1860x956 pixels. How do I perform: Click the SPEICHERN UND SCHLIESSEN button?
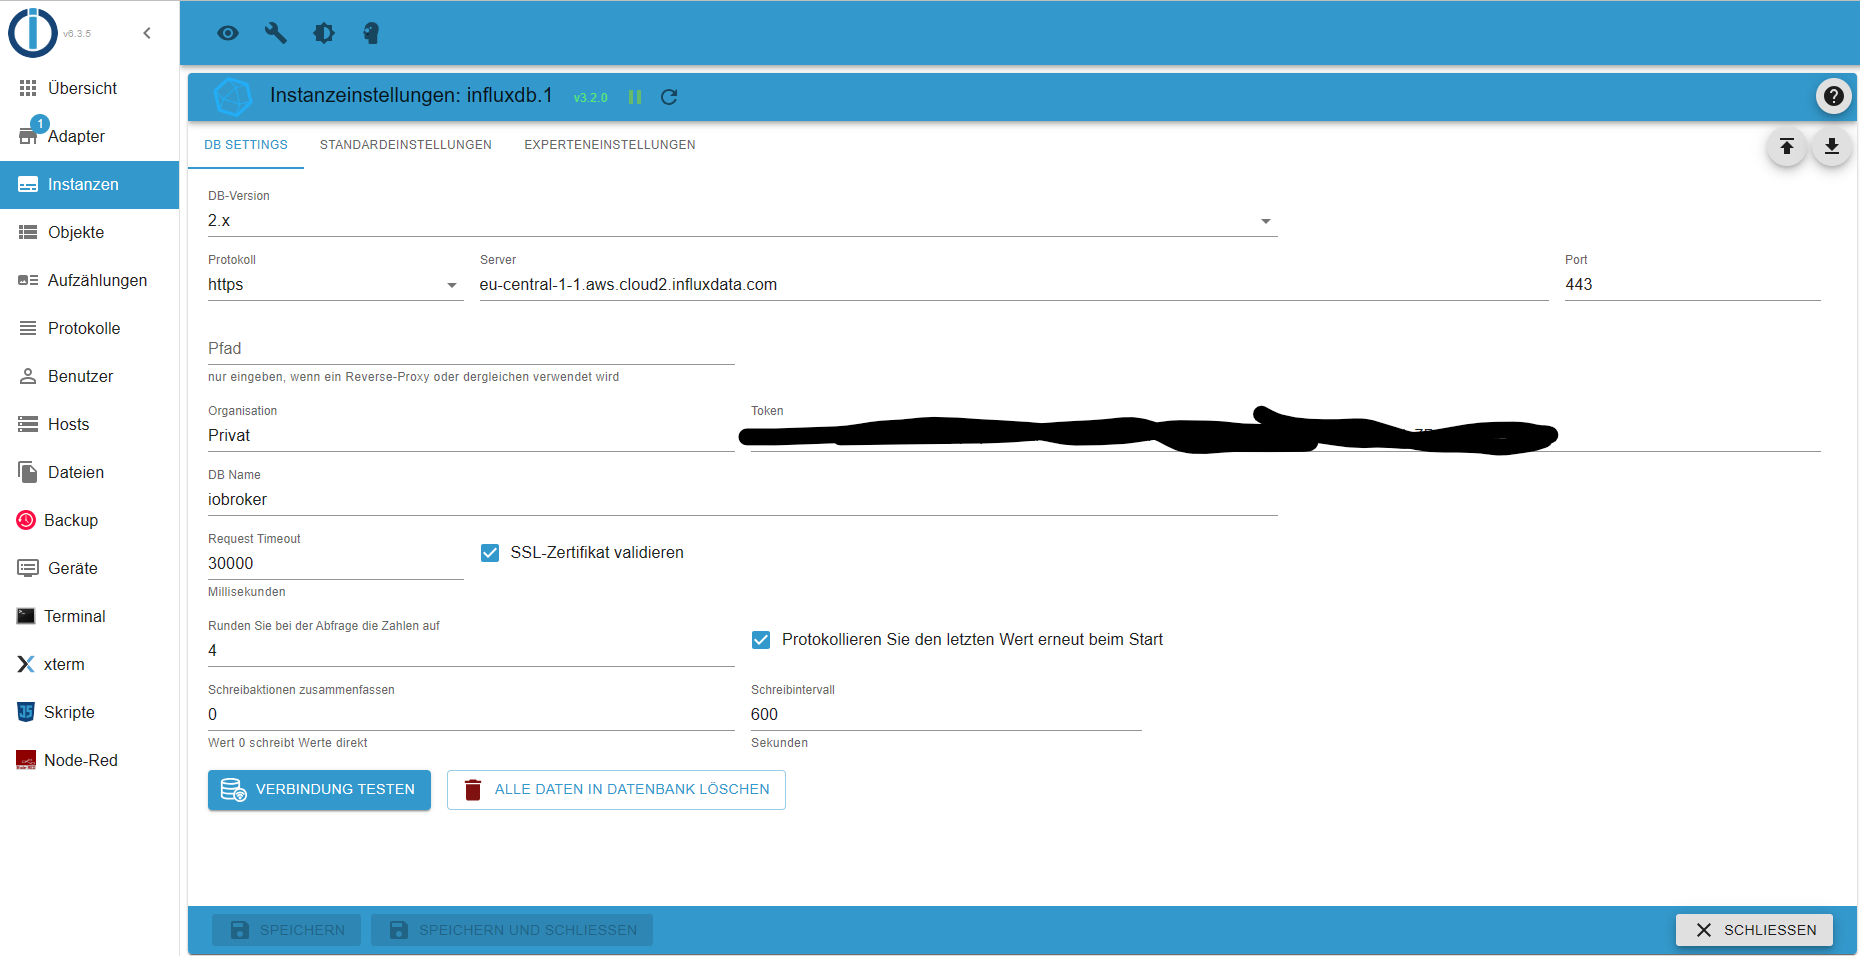(x=512, y=930)
